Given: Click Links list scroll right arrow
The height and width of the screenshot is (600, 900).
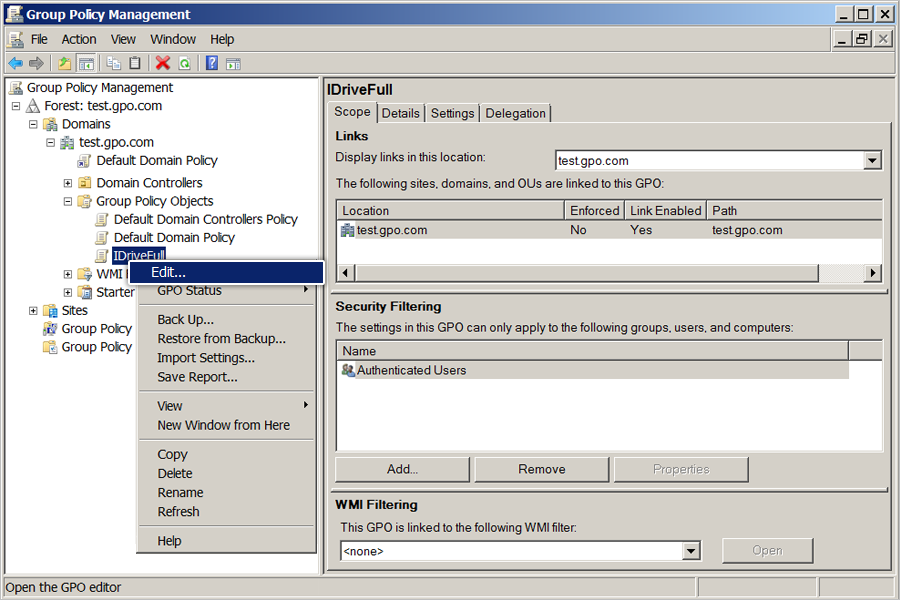Looking at the screenshot, I should [873, 273].
